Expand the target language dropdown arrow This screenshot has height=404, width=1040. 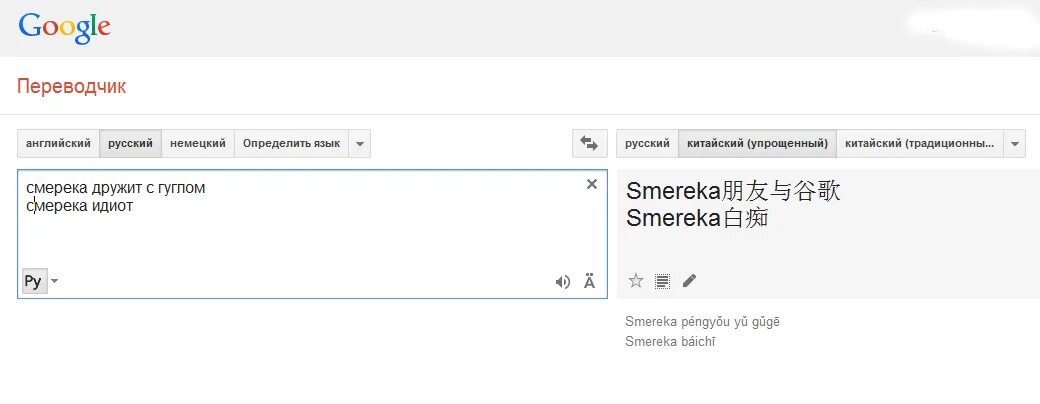coord(1015,143)
